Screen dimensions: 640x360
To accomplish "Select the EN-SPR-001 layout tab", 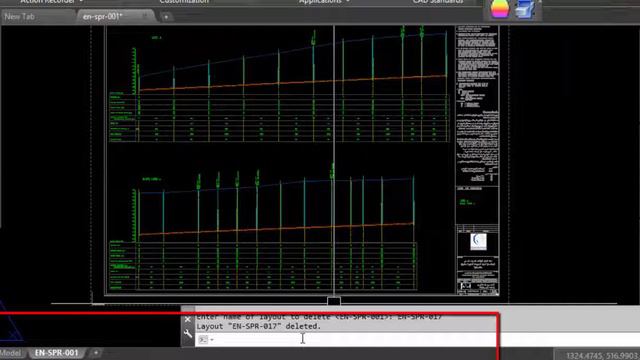I will click(56, 353).
